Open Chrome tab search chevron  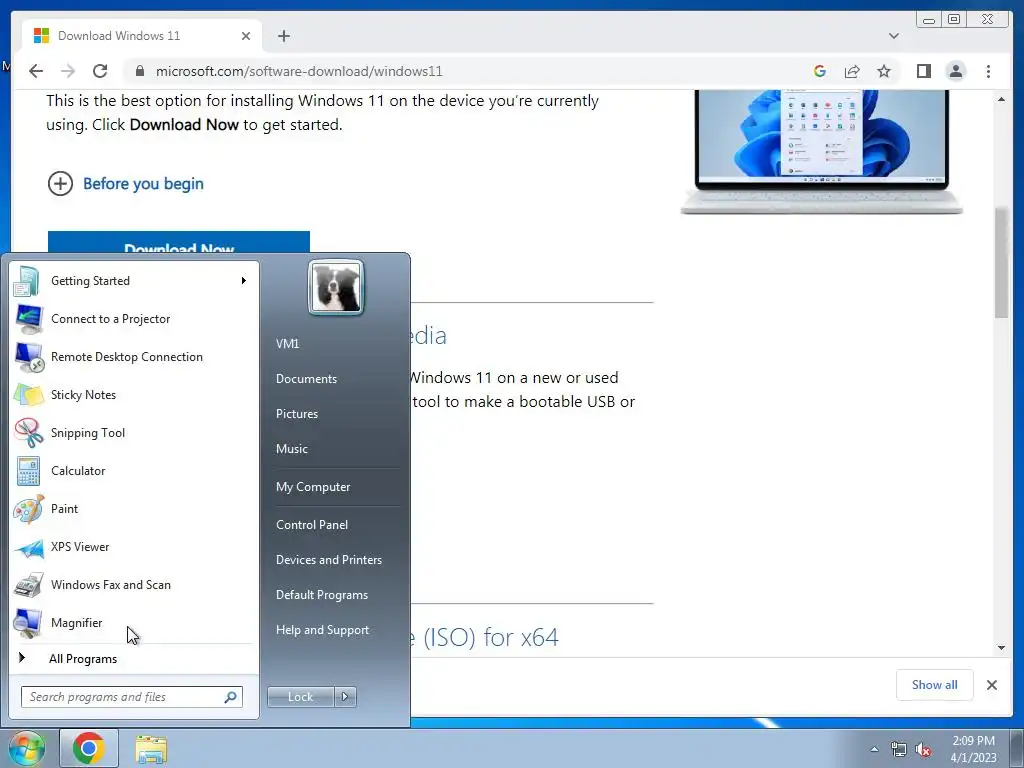coord(894,36)
